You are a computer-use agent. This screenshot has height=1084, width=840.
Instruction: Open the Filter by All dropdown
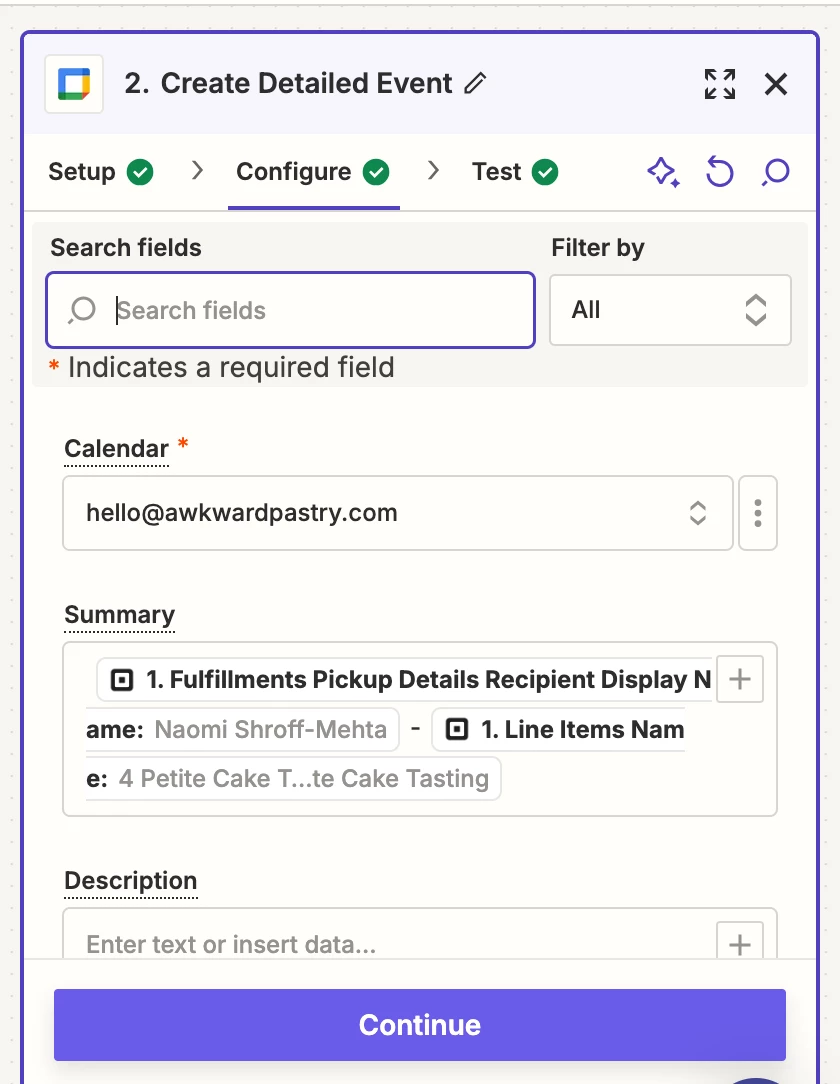click(x=670, y=310)
